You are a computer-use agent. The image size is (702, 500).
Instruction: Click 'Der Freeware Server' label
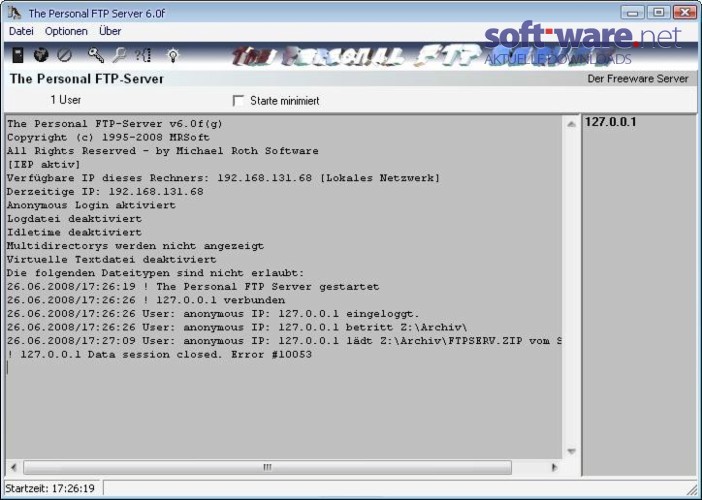coord(638,79)
